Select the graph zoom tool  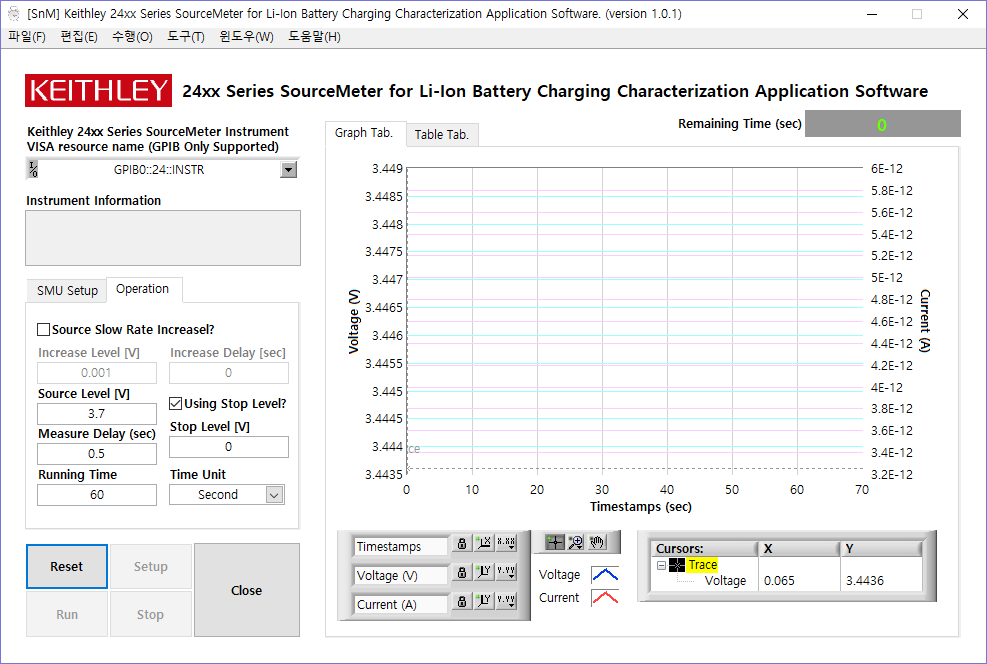(x=575, y=543)
